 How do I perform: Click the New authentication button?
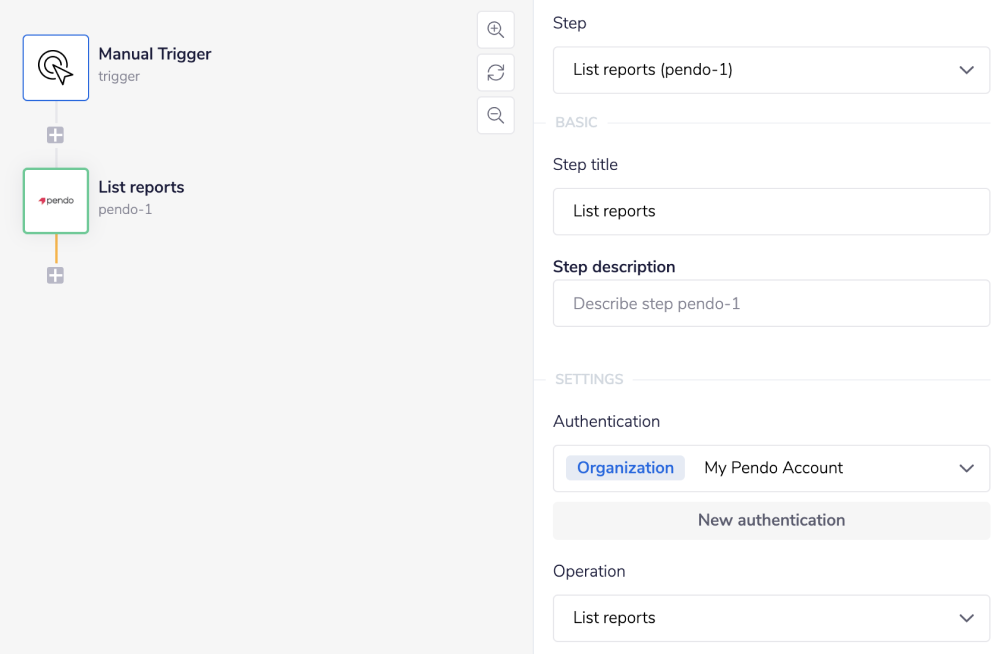771,520
